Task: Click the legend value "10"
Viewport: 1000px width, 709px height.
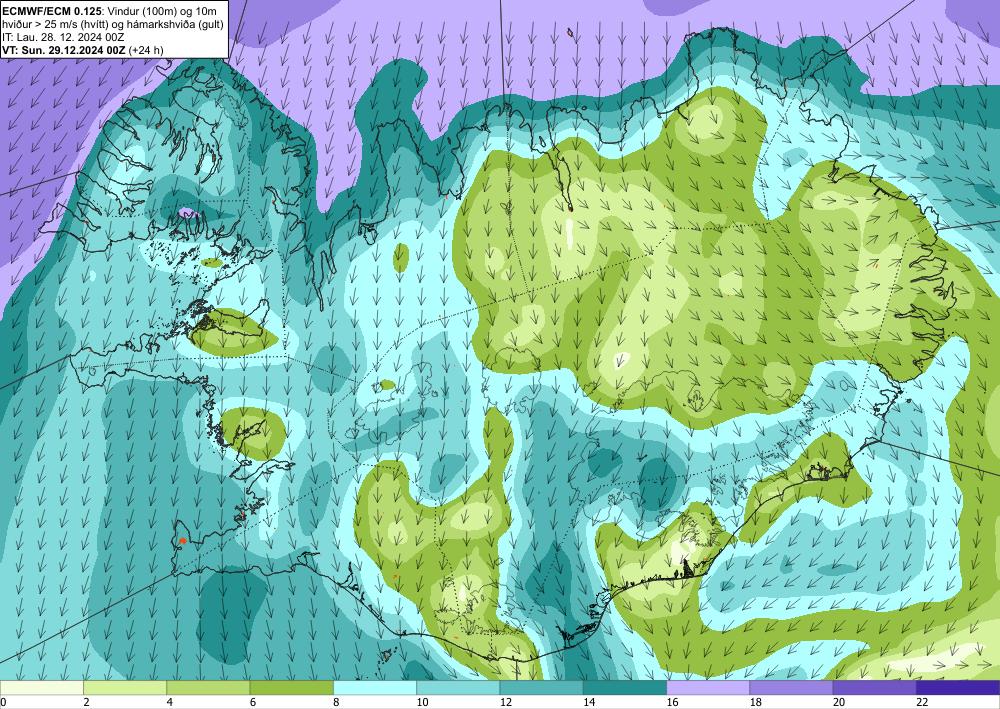Action: pos(422,702)
